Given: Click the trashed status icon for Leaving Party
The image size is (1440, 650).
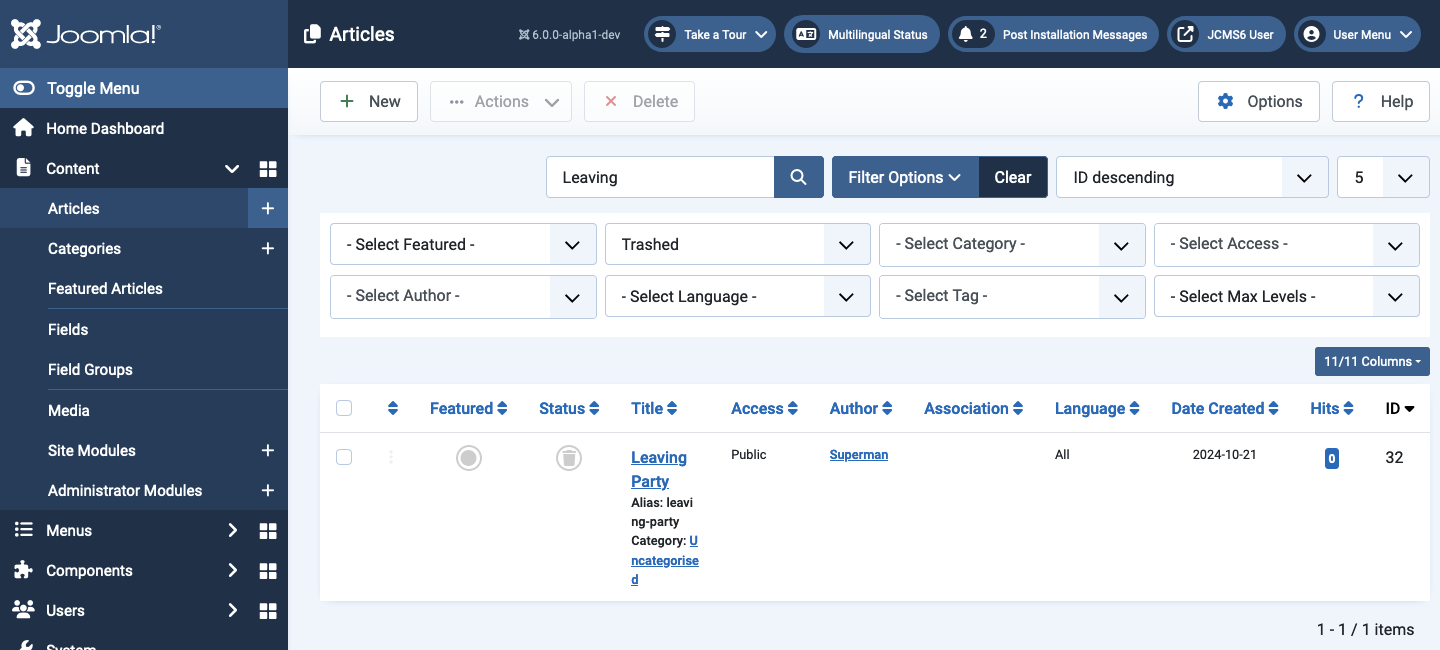Looking at the screenshot, I should pos(569,458).
